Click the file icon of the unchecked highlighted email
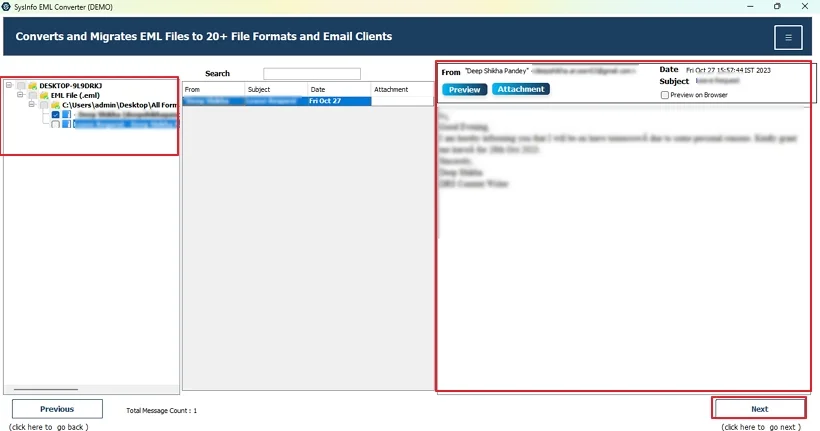Screen dimensions: 820x431 coord(66,124)
